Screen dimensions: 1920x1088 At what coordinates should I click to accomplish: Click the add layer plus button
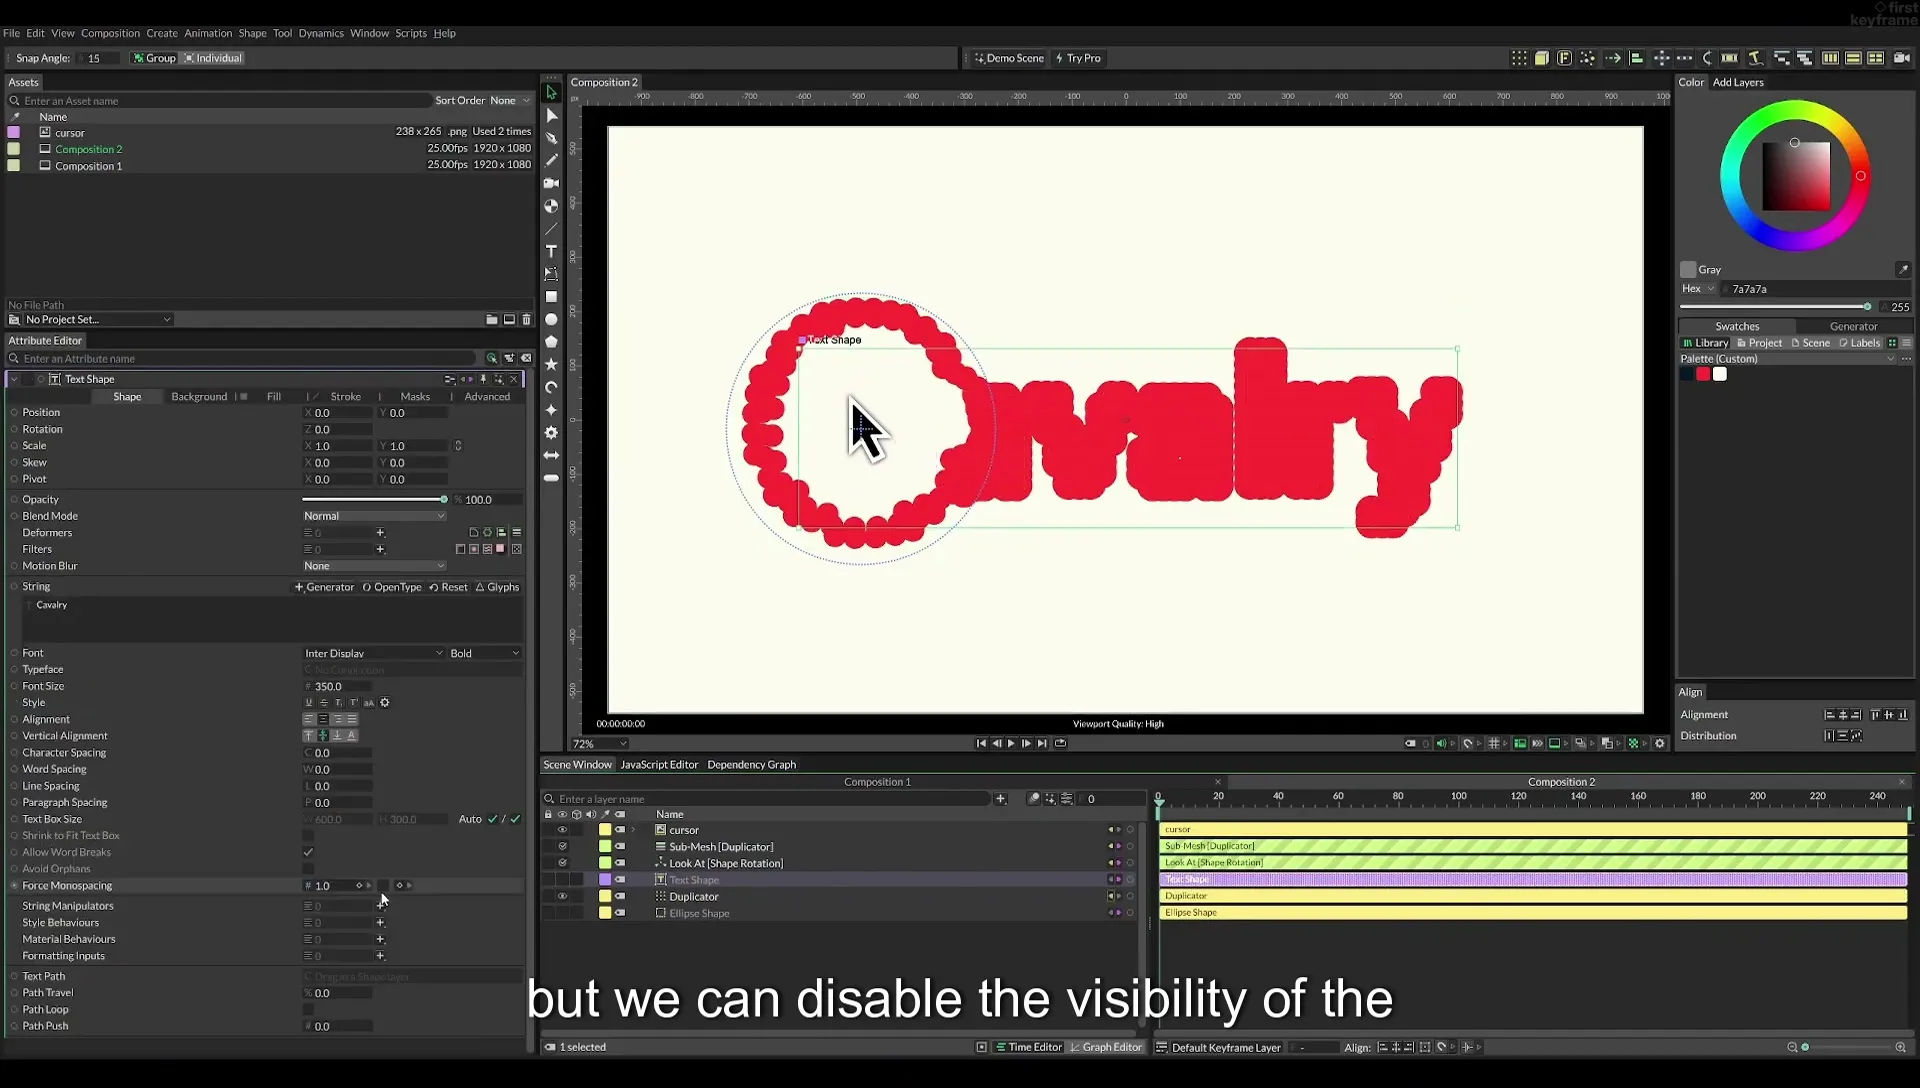click(x=1000, y=798)
